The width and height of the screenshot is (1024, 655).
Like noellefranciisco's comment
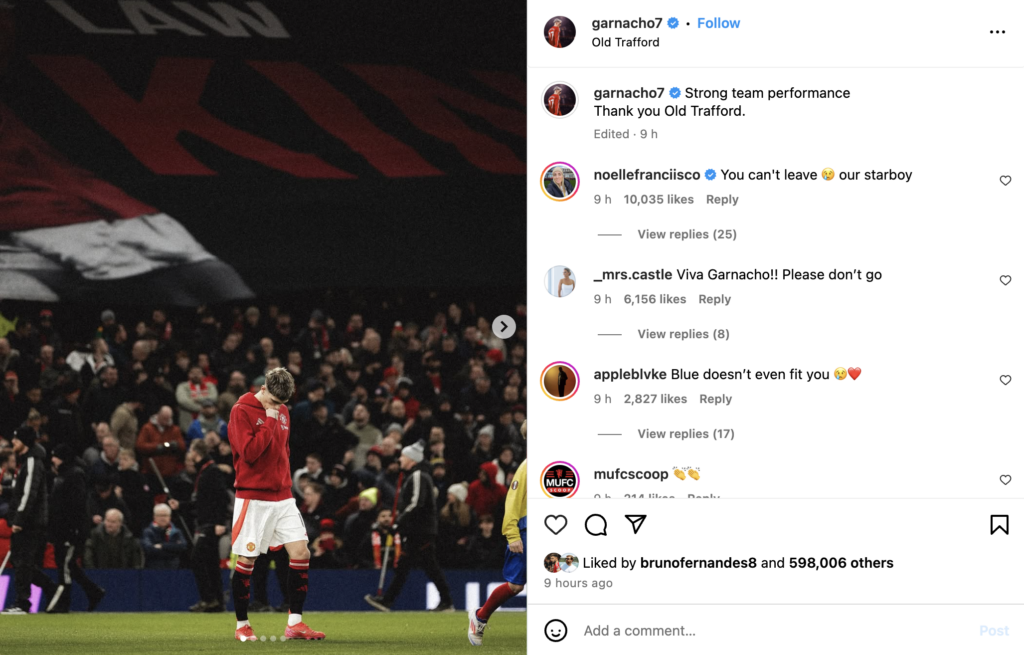(x=1005, y=180)
